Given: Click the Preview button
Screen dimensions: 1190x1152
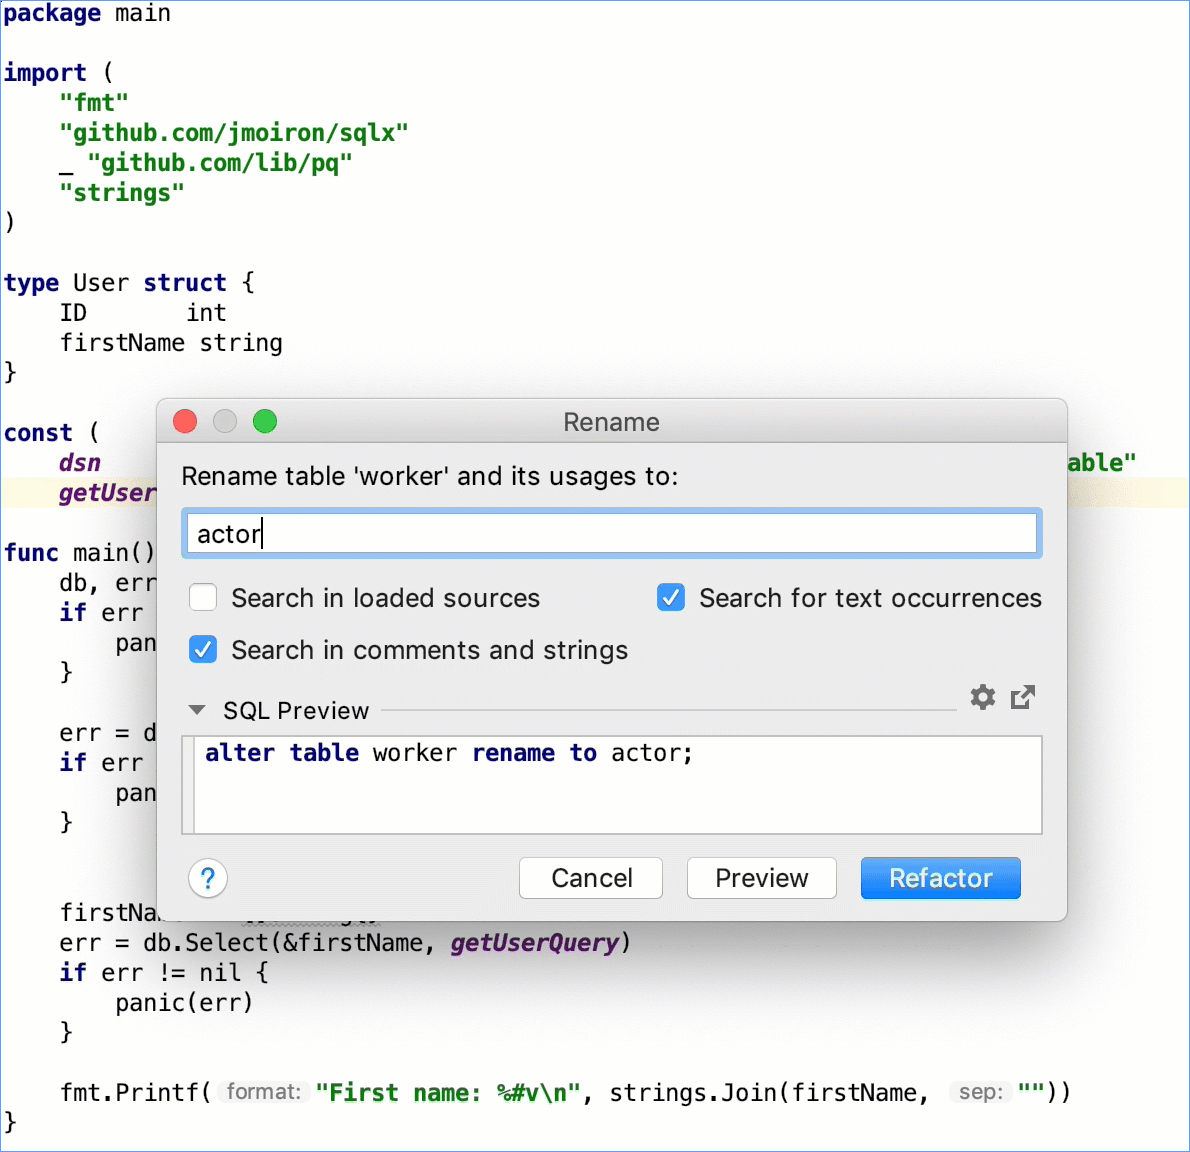Looking at the screenshot, I should click(x=761, y=878).
